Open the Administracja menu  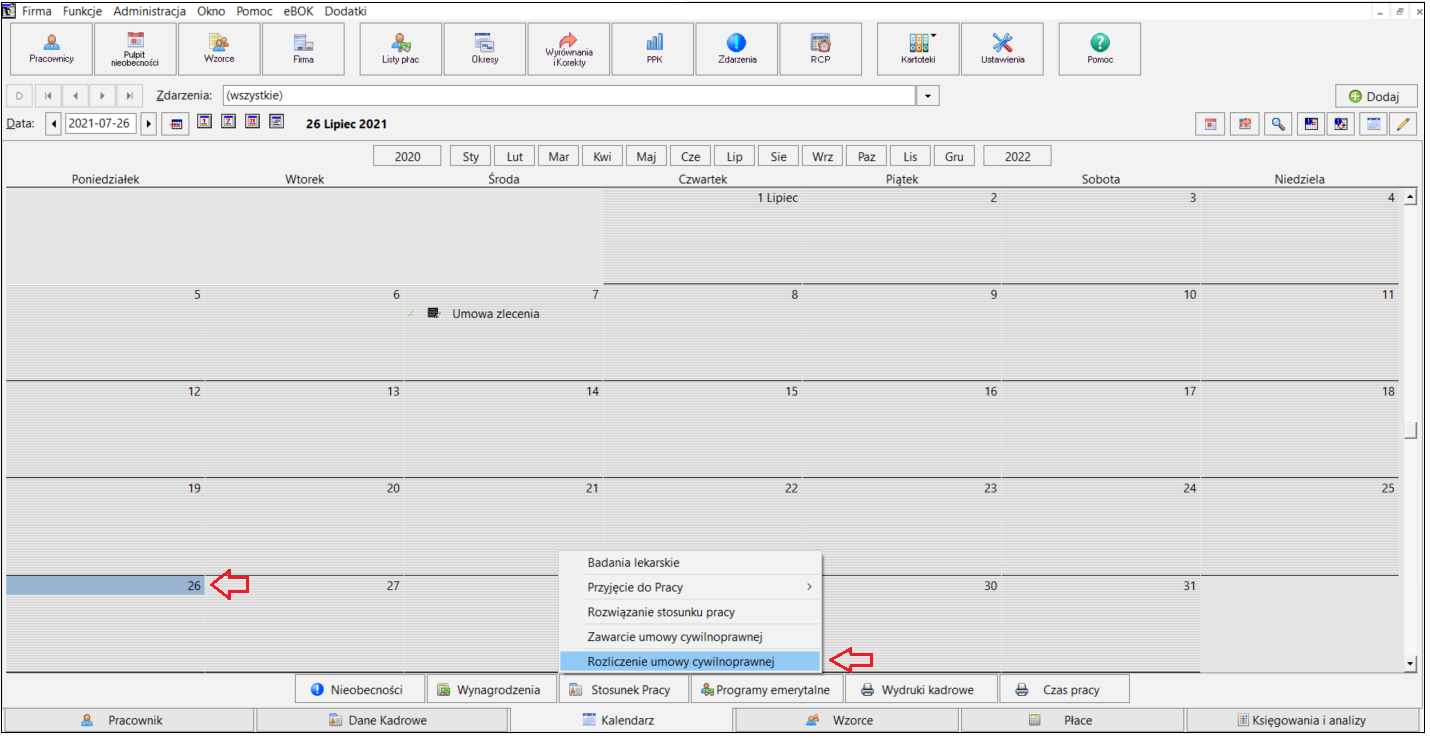[x=149, y=11]
